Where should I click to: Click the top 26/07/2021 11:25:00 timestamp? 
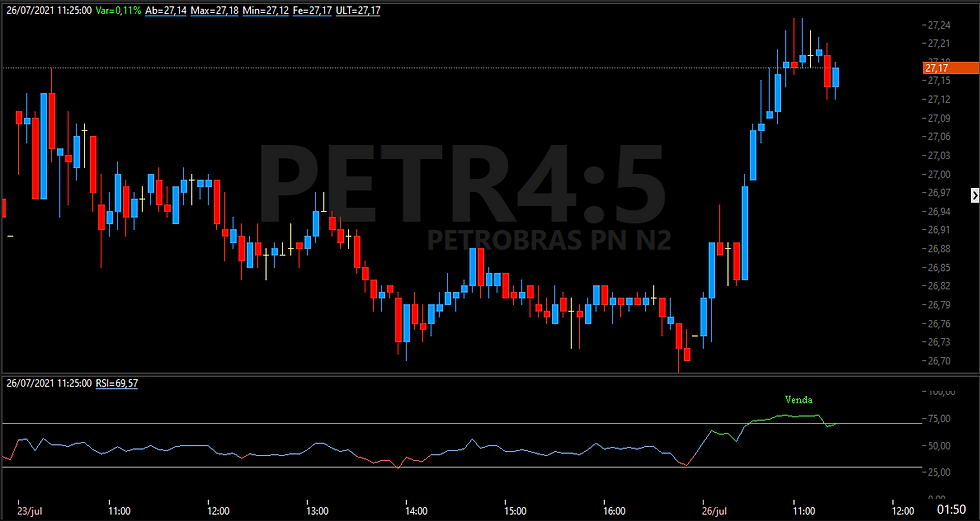(x=49, y=11)
